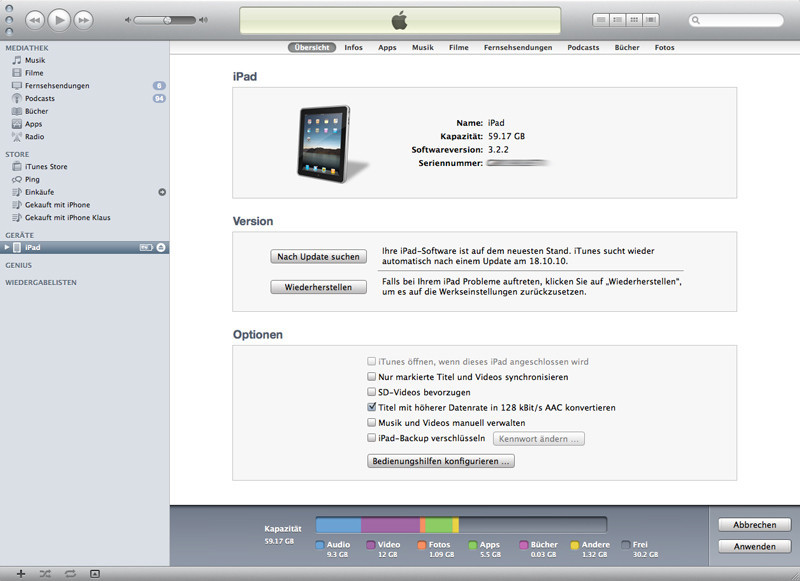Viewport: 800px width, 581px height.
Task: Show artwork viewer icon in bottom bar
Action: [95, 574]
